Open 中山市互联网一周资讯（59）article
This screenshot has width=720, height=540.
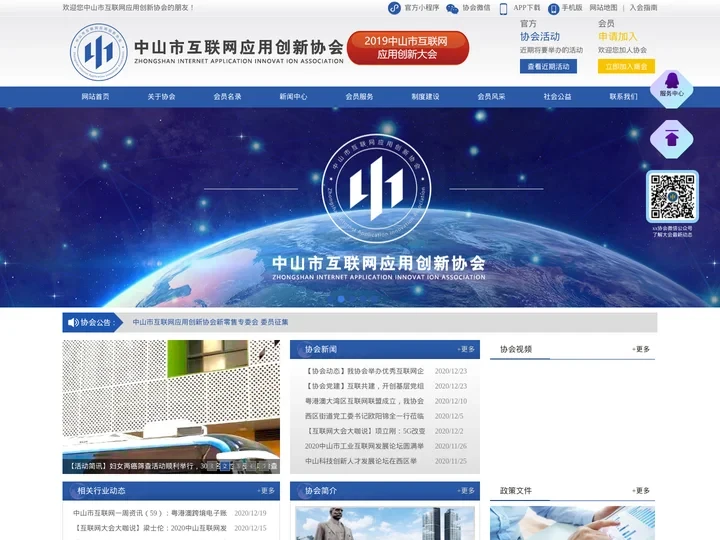(150, 513)
